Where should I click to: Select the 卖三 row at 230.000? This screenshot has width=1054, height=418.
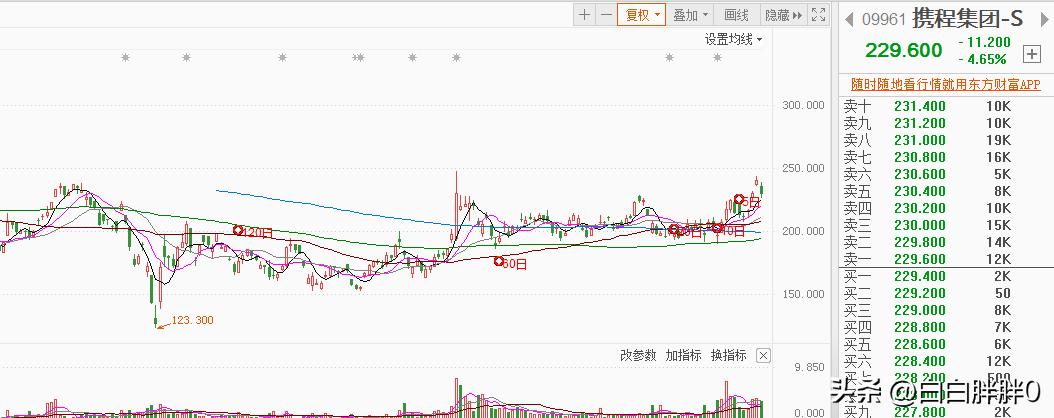click(946, 225)
